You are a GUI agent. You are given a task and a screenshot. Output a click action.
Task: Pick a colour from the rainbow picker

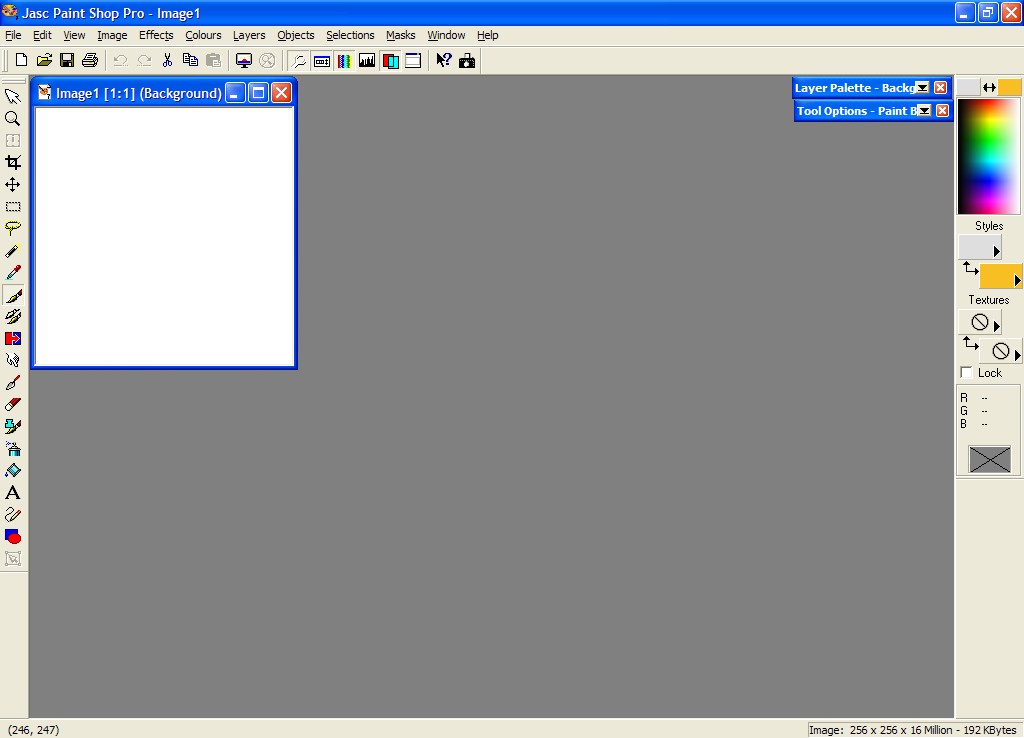pyautogui.click(x=989, y=156)
